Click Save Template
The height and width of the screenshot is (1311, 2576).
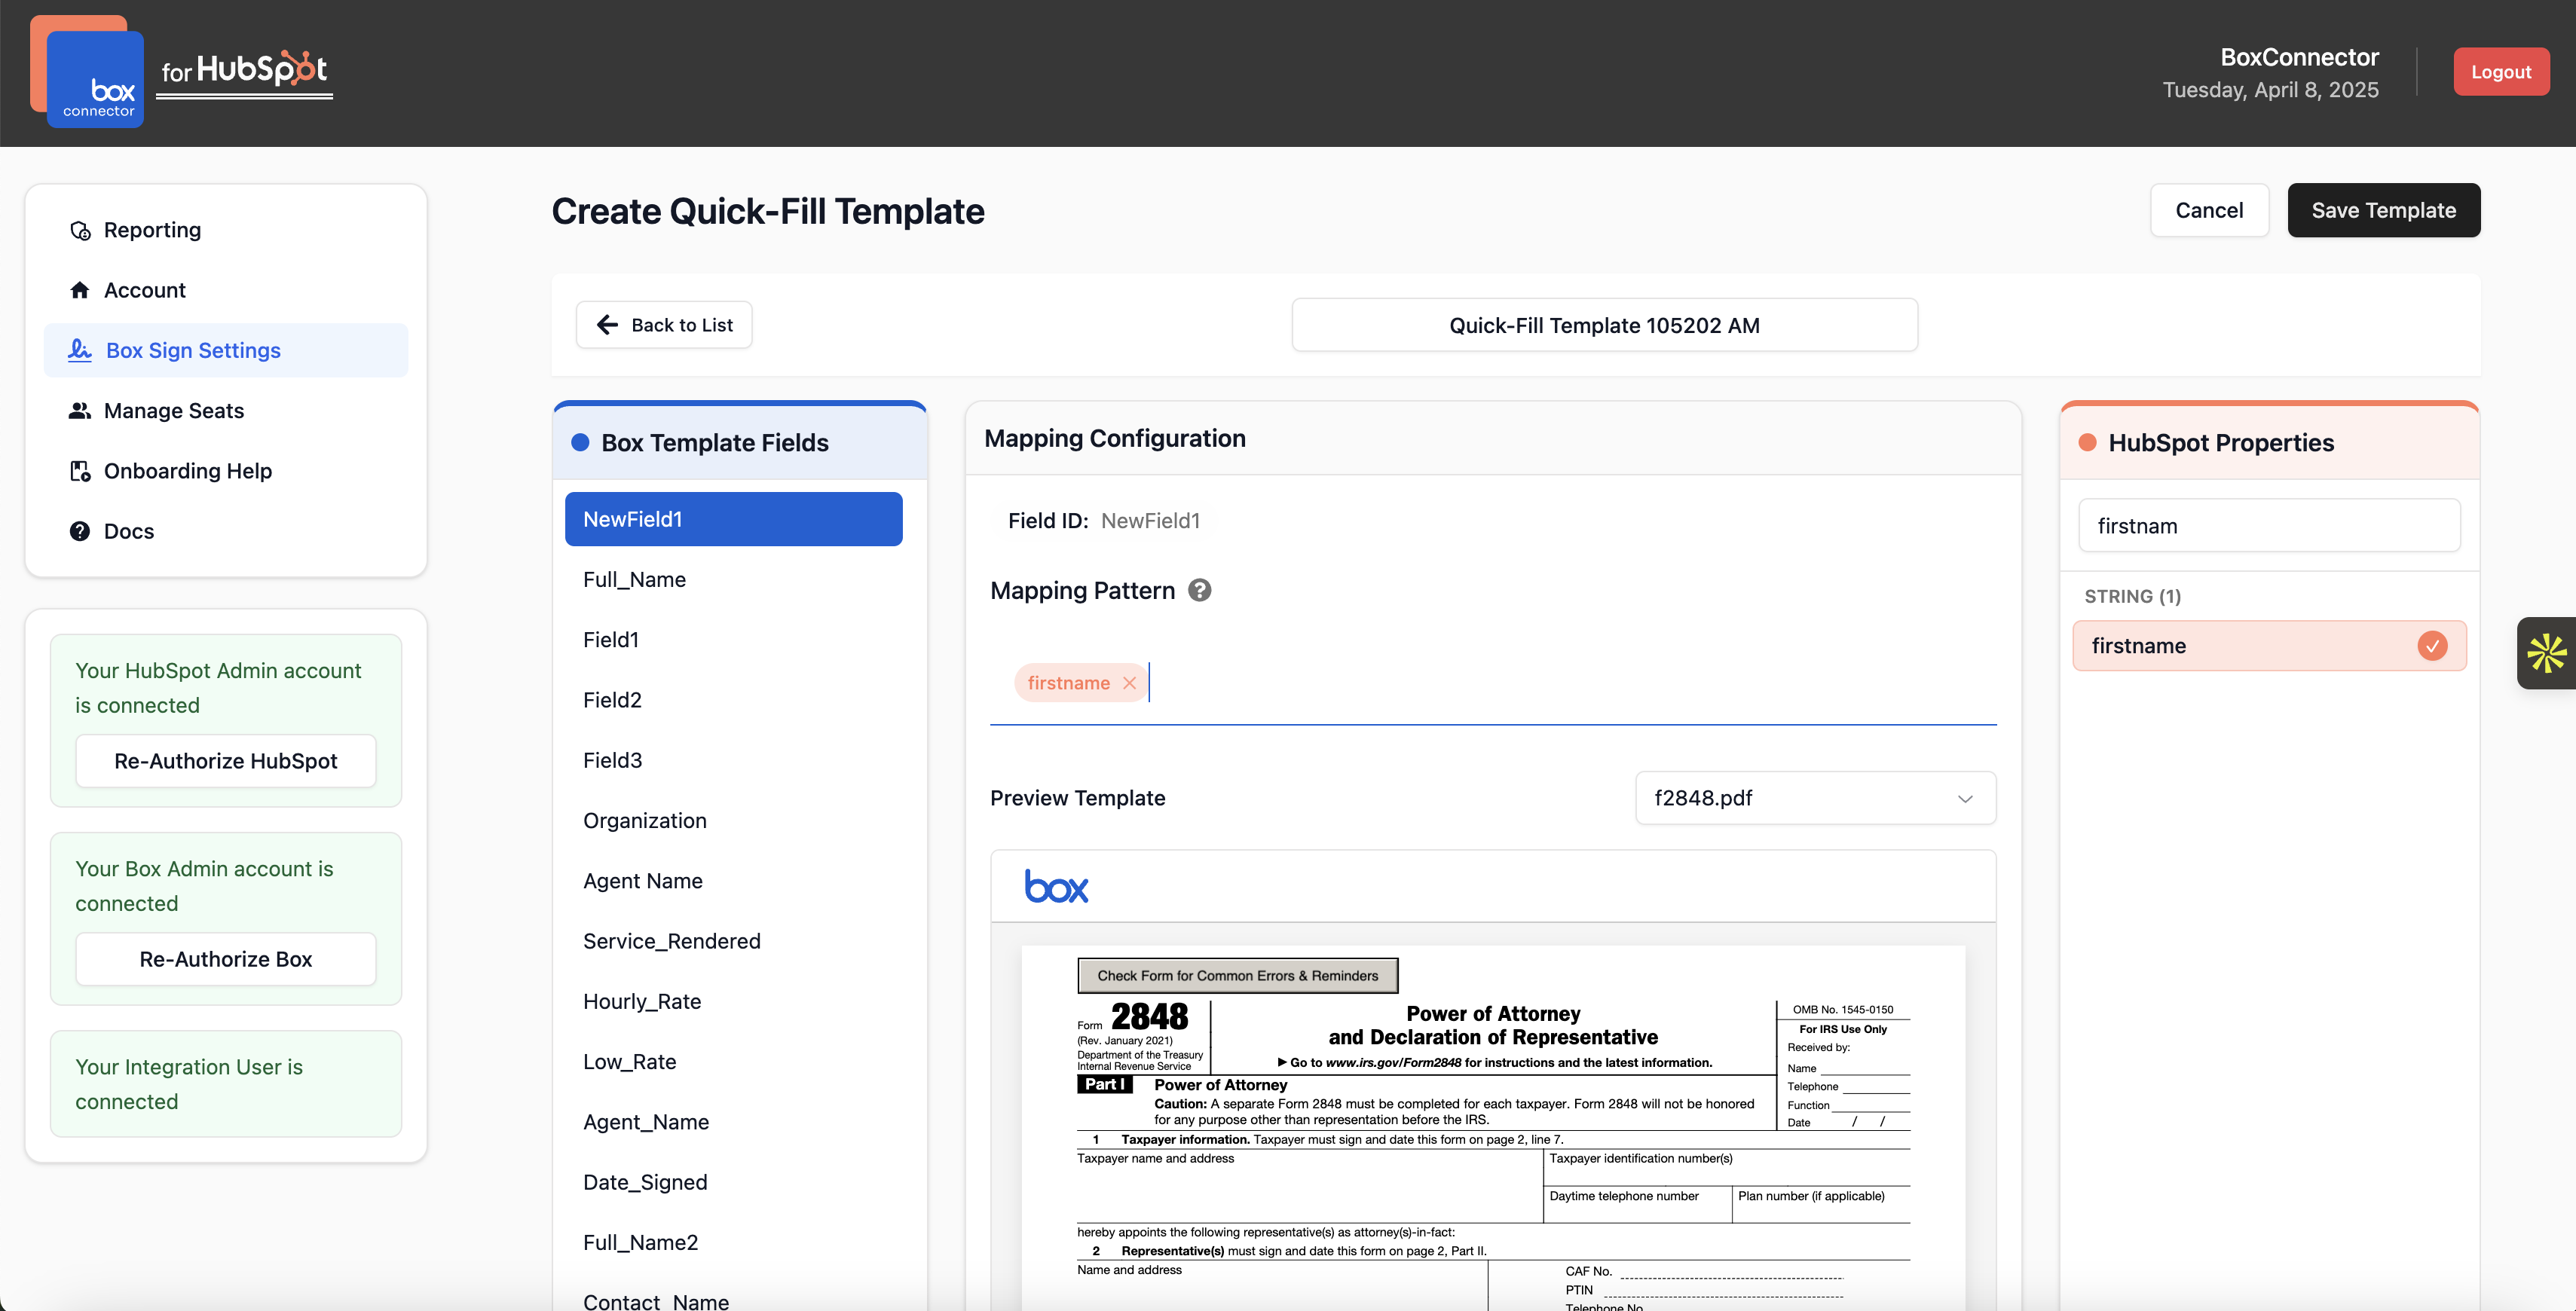tap(2383, 210)
